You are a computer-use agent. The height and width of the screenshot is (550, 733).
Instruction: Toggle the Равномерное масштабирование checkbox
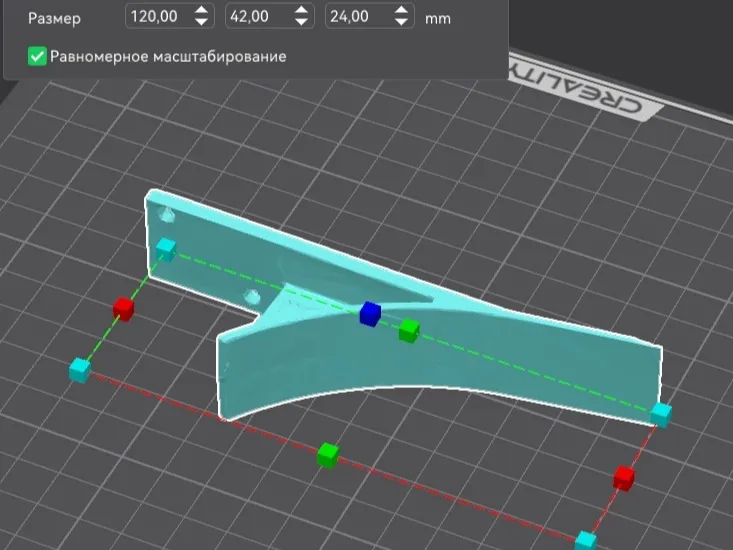pyautogui.click(x=37, y=57)
